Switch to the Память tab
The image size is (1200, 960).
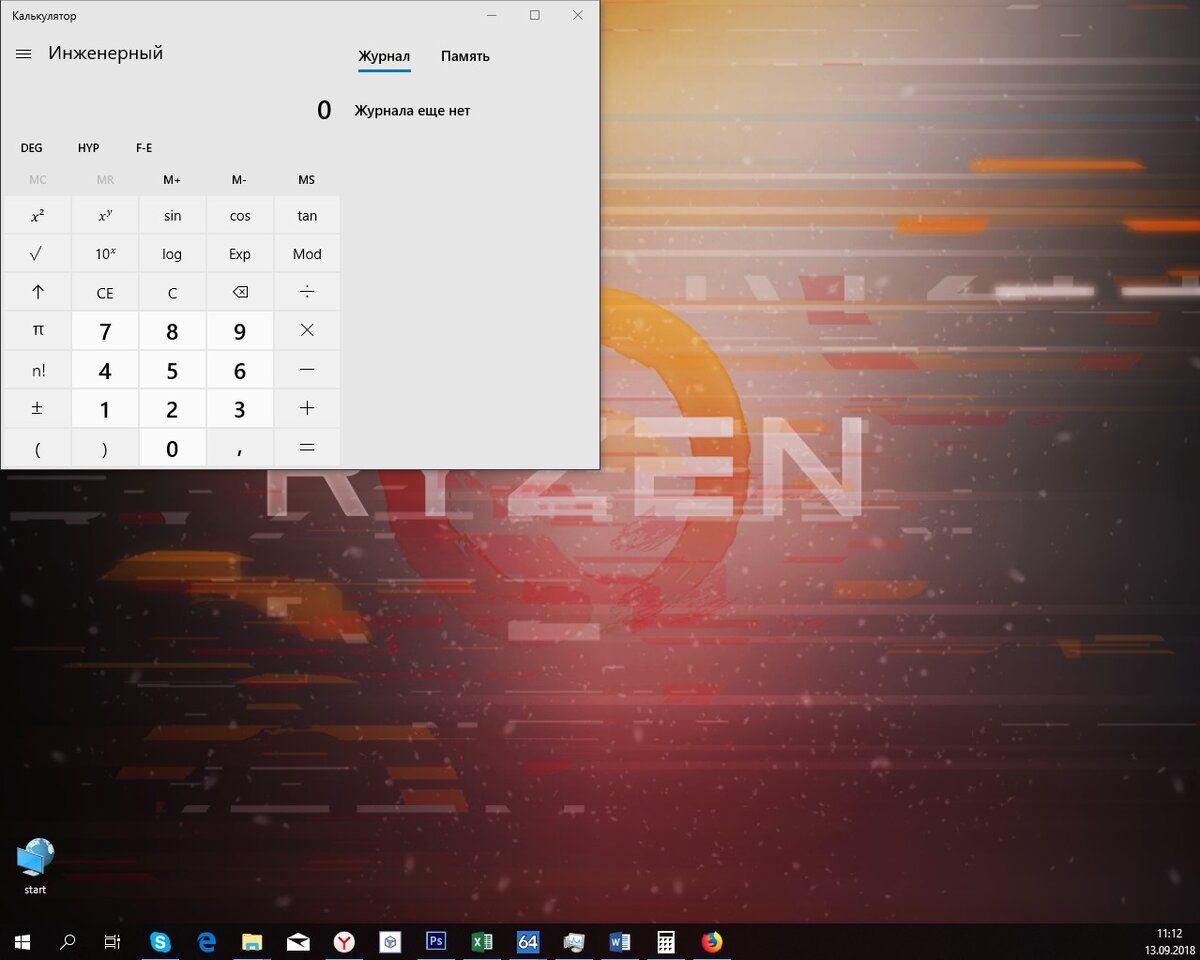pyautogui.click(x=465, y=56)
